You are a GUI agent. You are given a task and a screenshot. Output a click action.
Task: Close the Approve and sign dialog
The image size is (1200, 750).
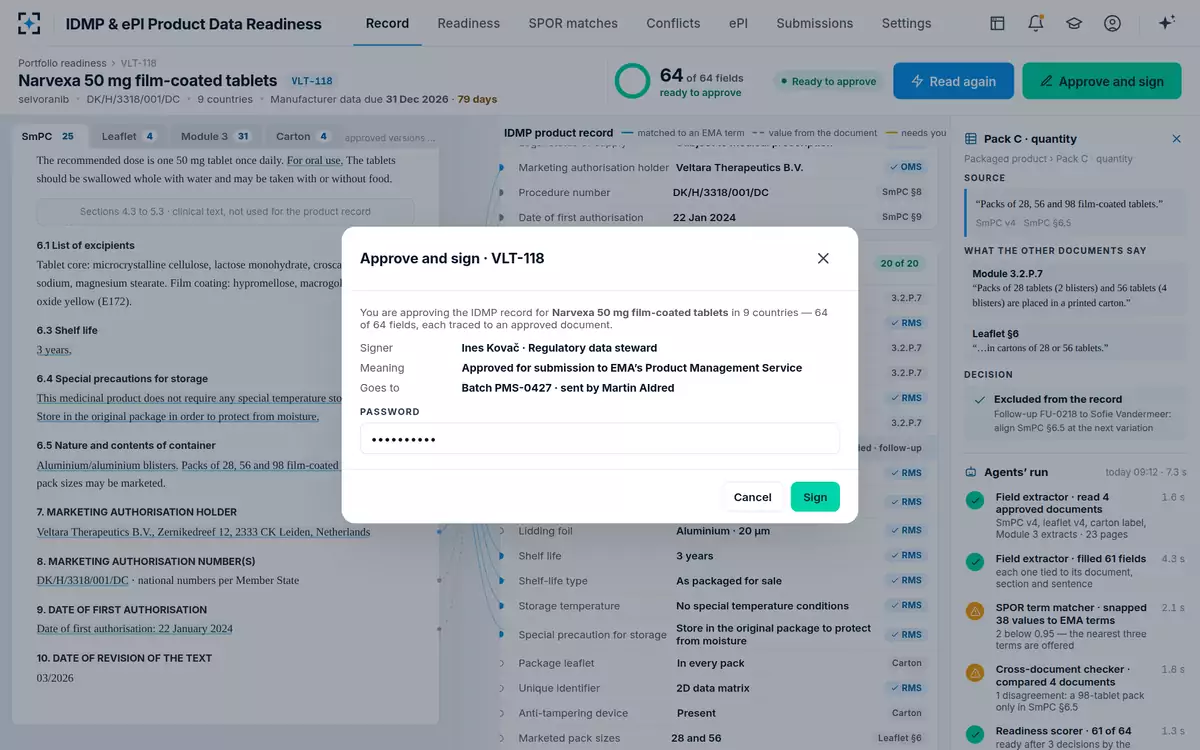(823, 258)
